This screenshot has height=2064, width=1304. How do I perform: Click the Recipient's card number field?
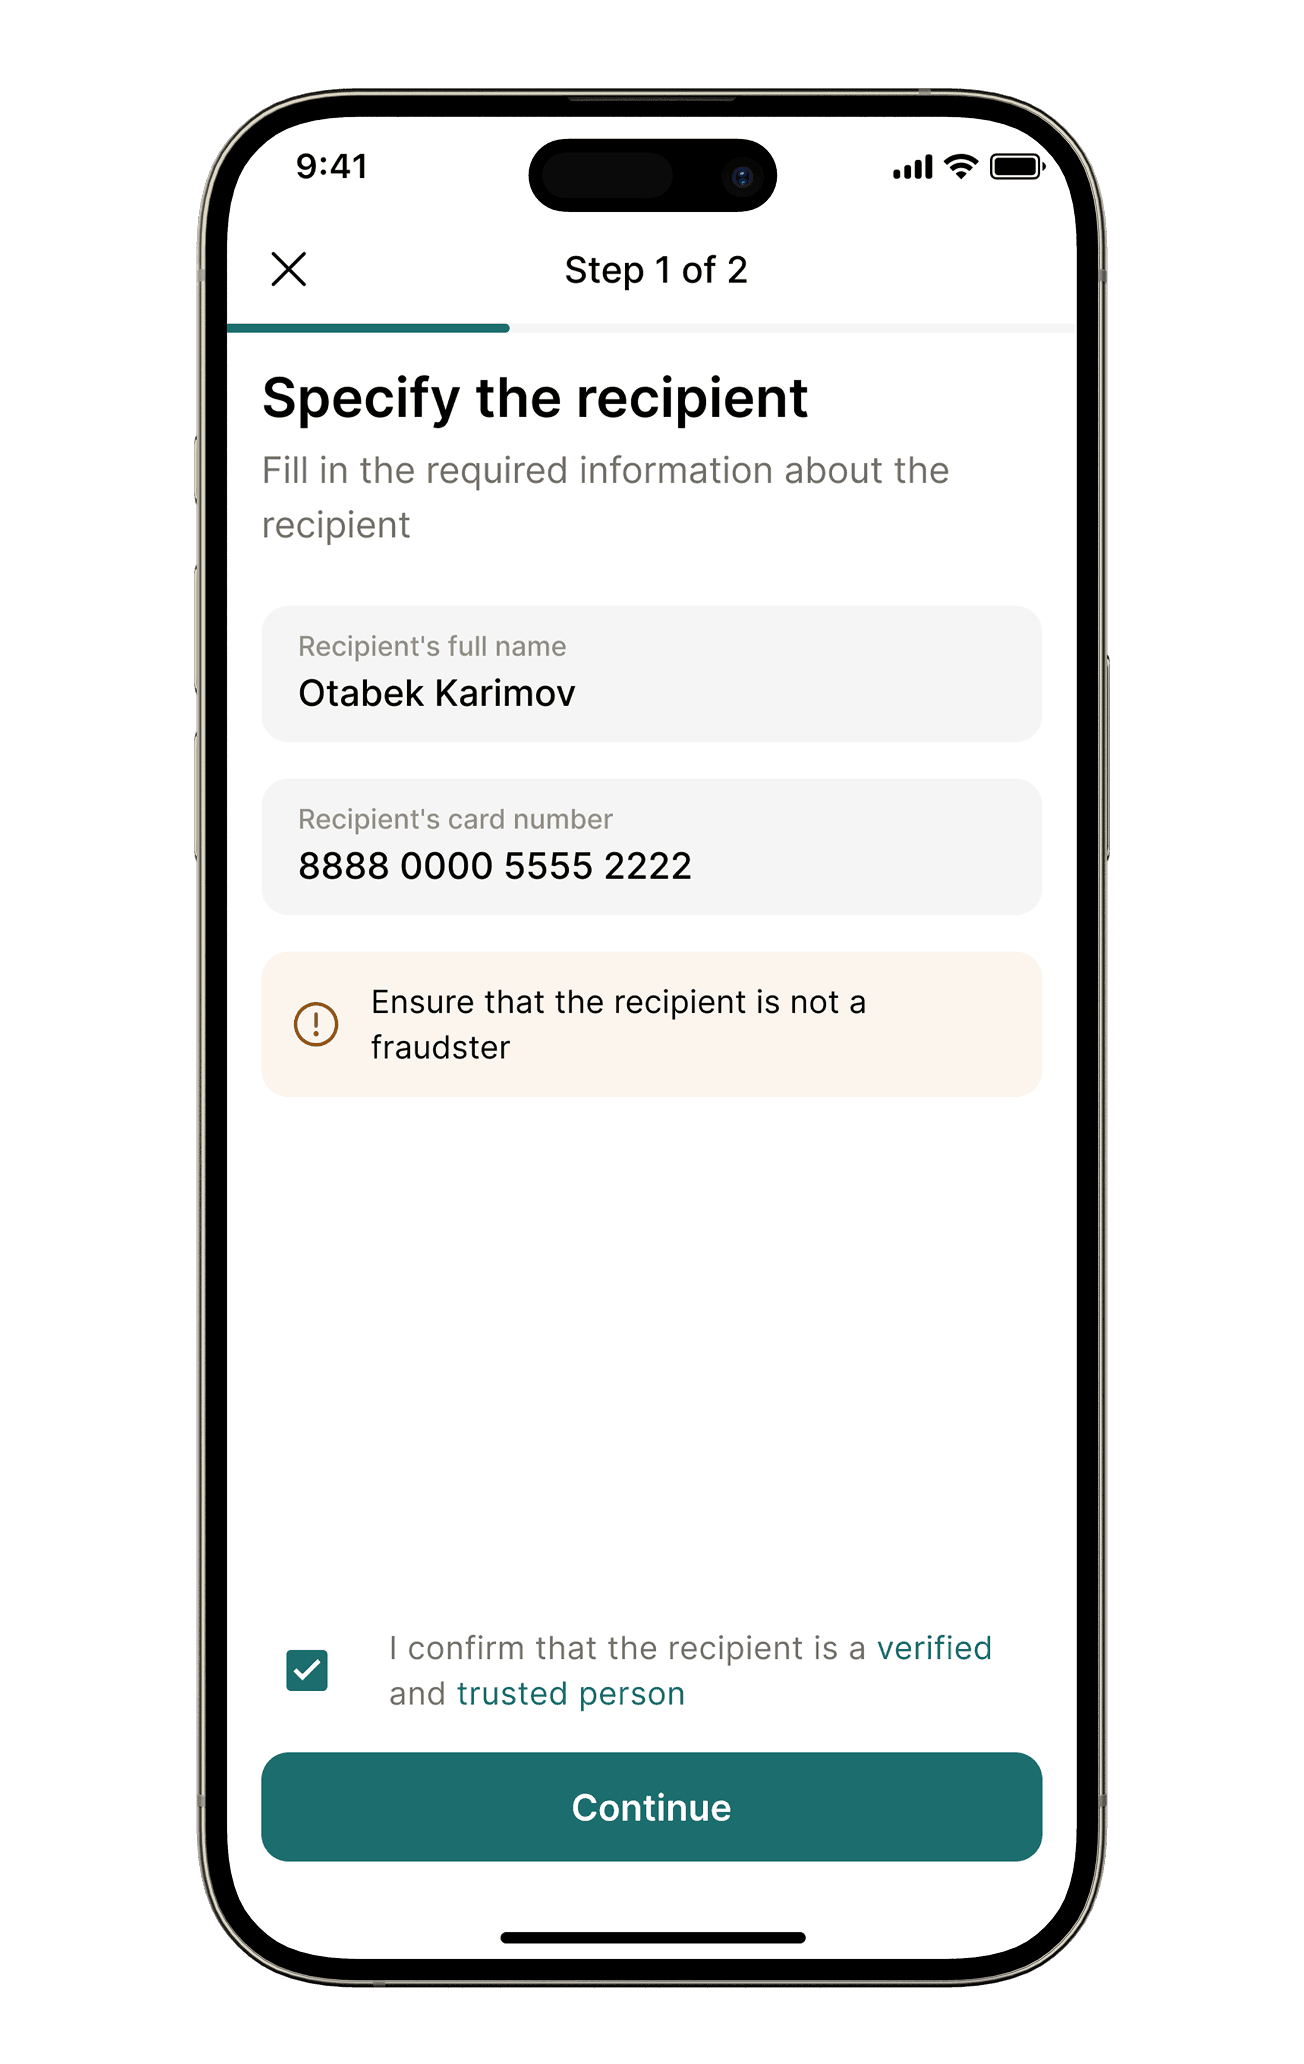(x=651, y=847)
